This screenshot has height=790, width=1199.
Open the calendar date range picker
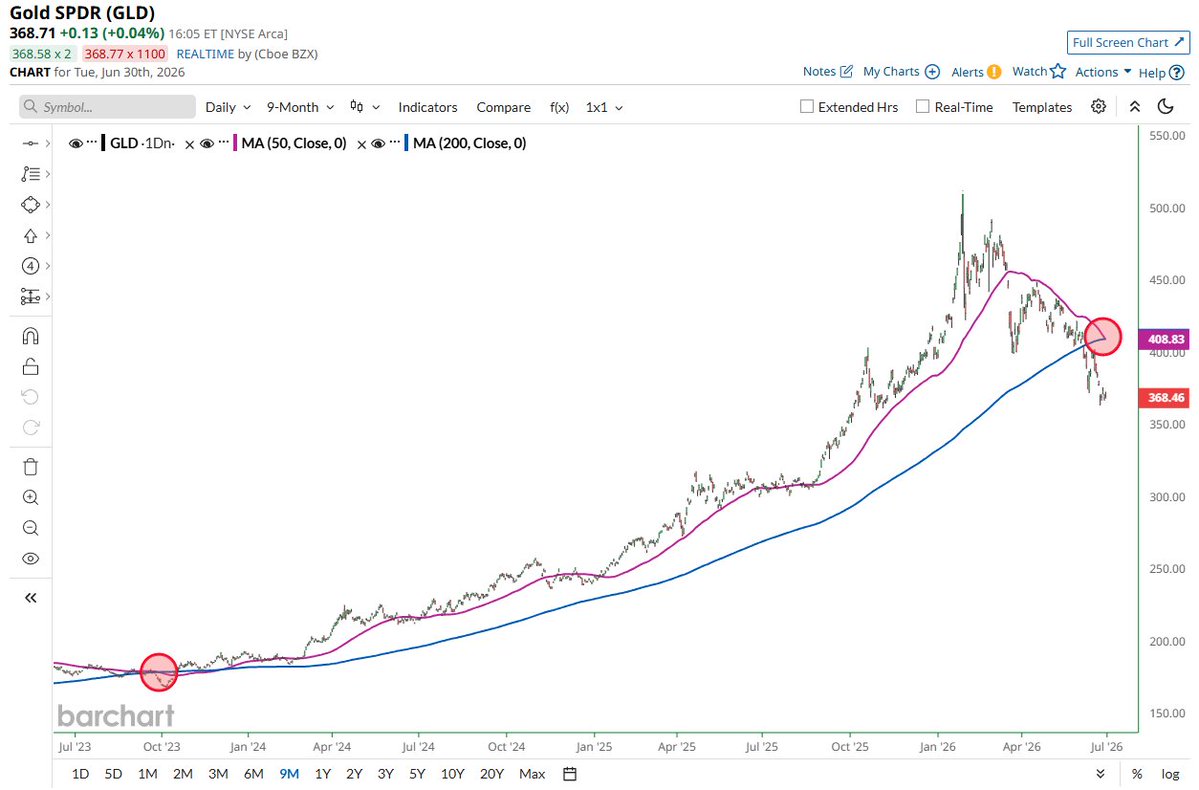tap(570, 774)
